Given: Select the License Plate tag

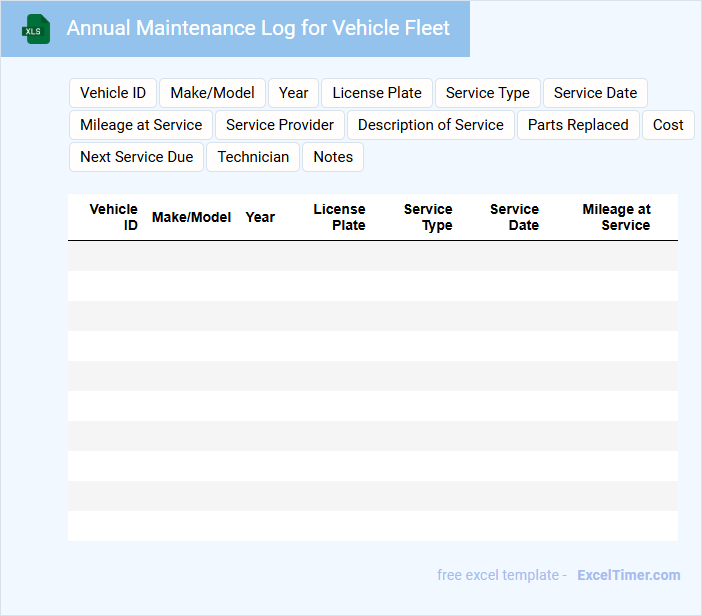Looking at the screenshot, I should pyautogui.click(x=377, y=93).
